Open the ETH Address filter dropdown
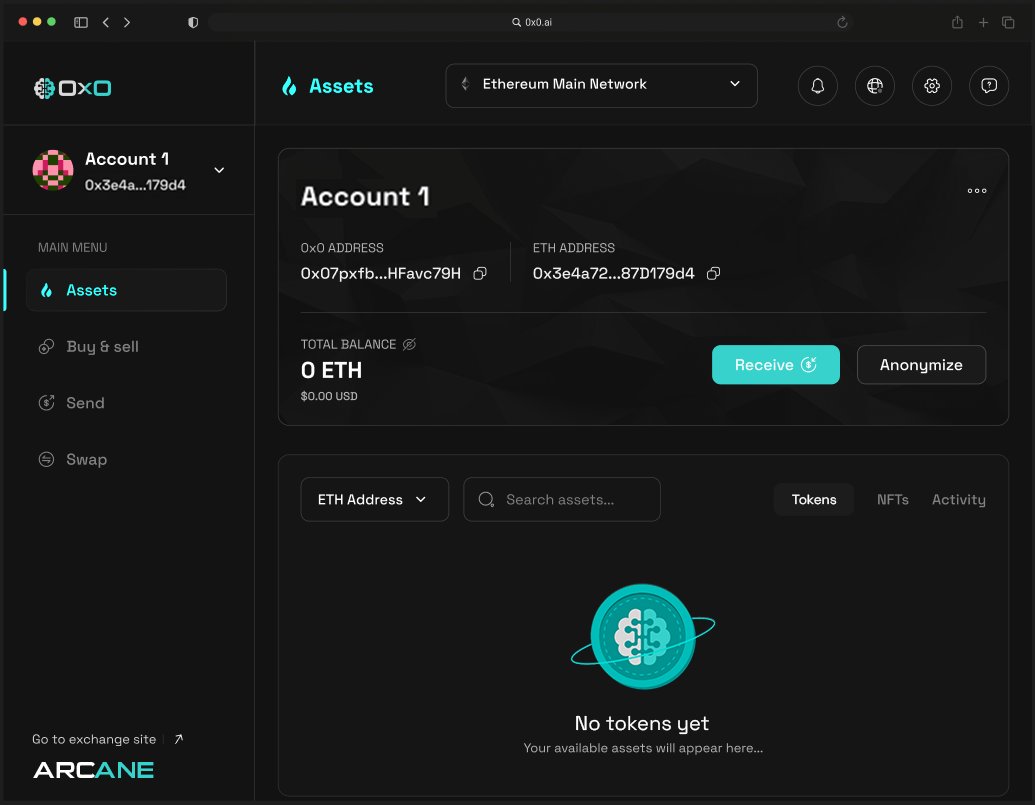1035x805 pixels. coord(374,499)
